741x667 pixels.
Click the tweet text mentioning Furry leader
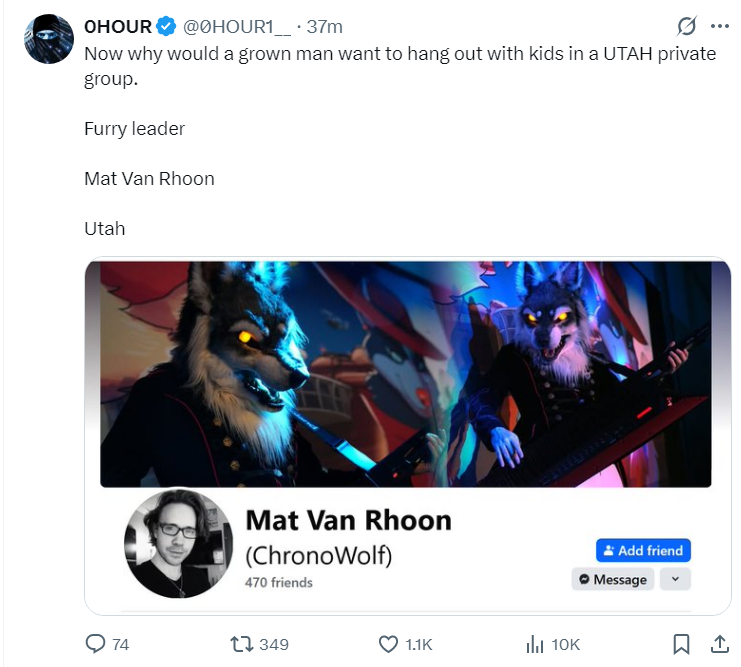pos(134,129)
